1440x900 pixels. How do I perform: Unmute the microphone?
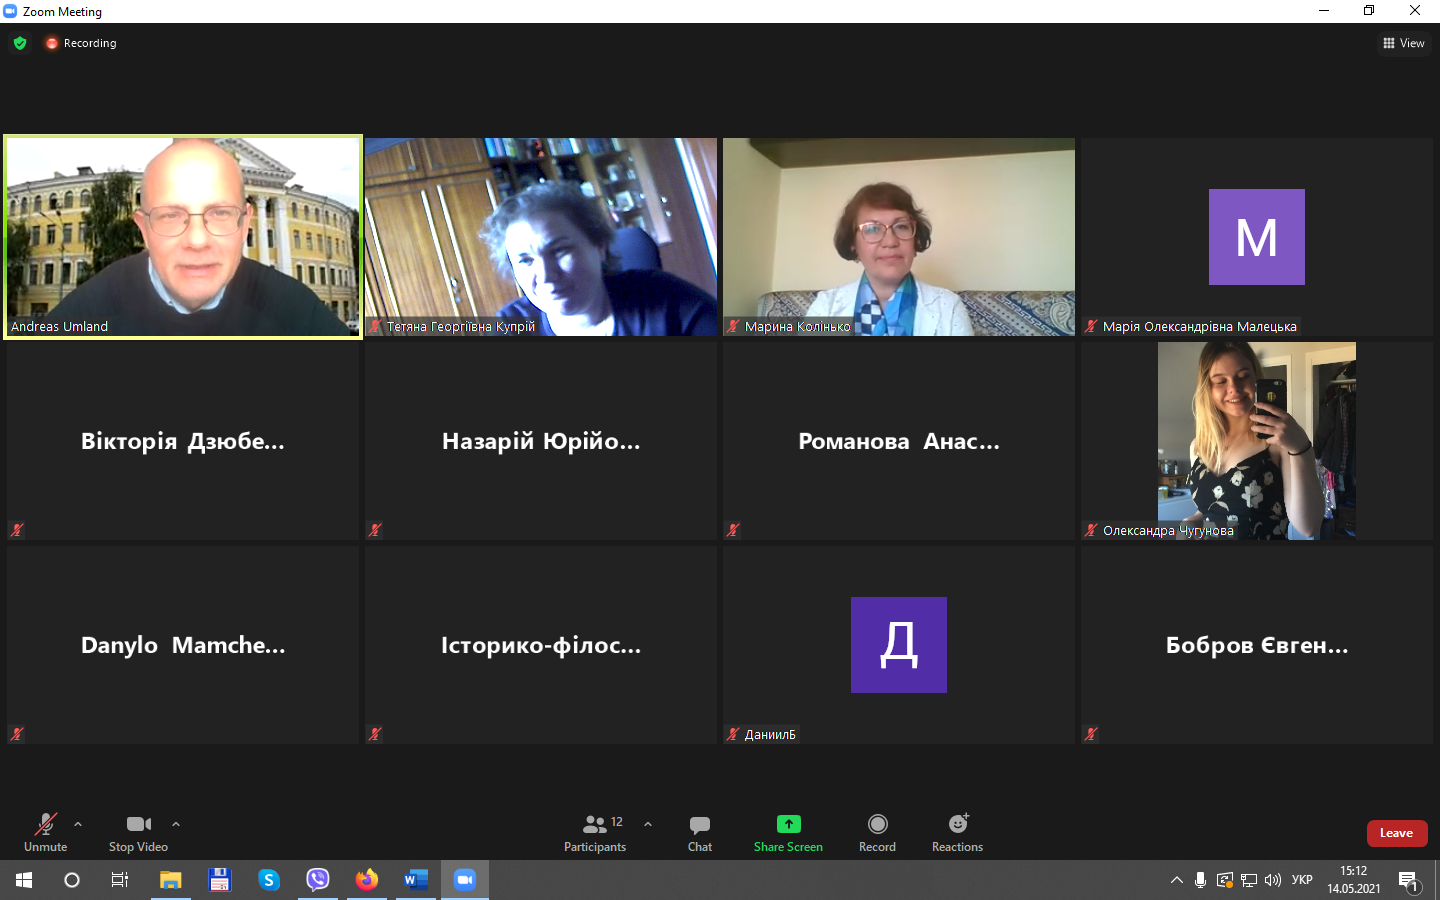point(46,832)
